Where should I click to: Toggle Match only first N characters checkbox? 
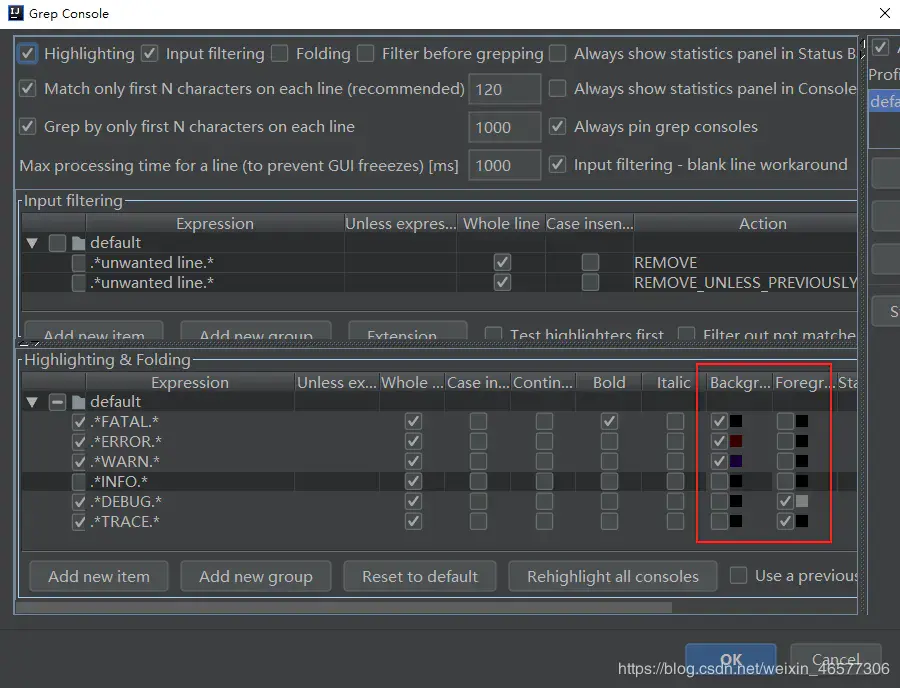28,88
